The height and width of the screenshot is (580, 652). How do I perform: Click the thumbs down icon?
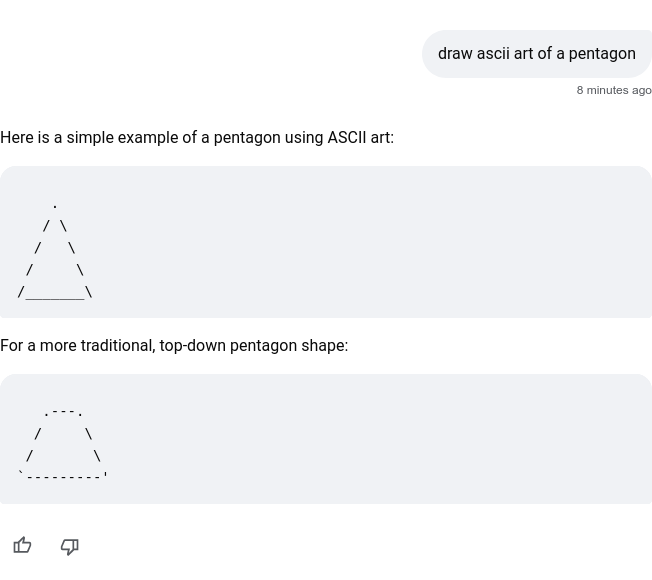pyautogui.click(x=69, y=546)
